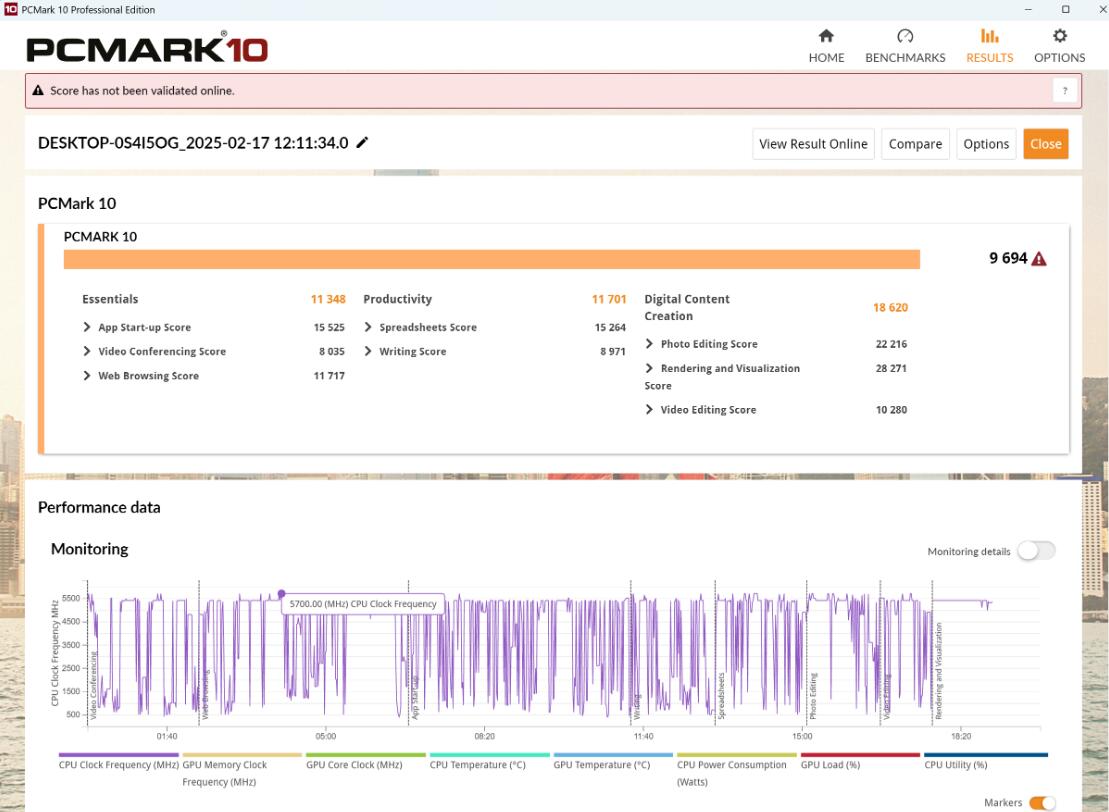Click the View Result Online button
The image size is (1109, 812).
click(x=812, y=144)
